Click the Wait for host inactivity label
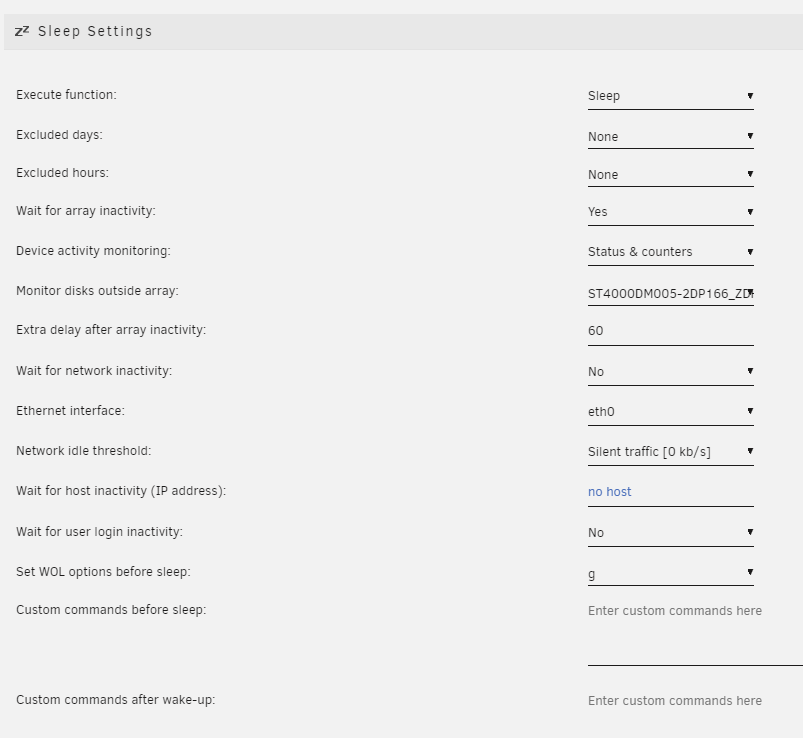 (121, 491)
